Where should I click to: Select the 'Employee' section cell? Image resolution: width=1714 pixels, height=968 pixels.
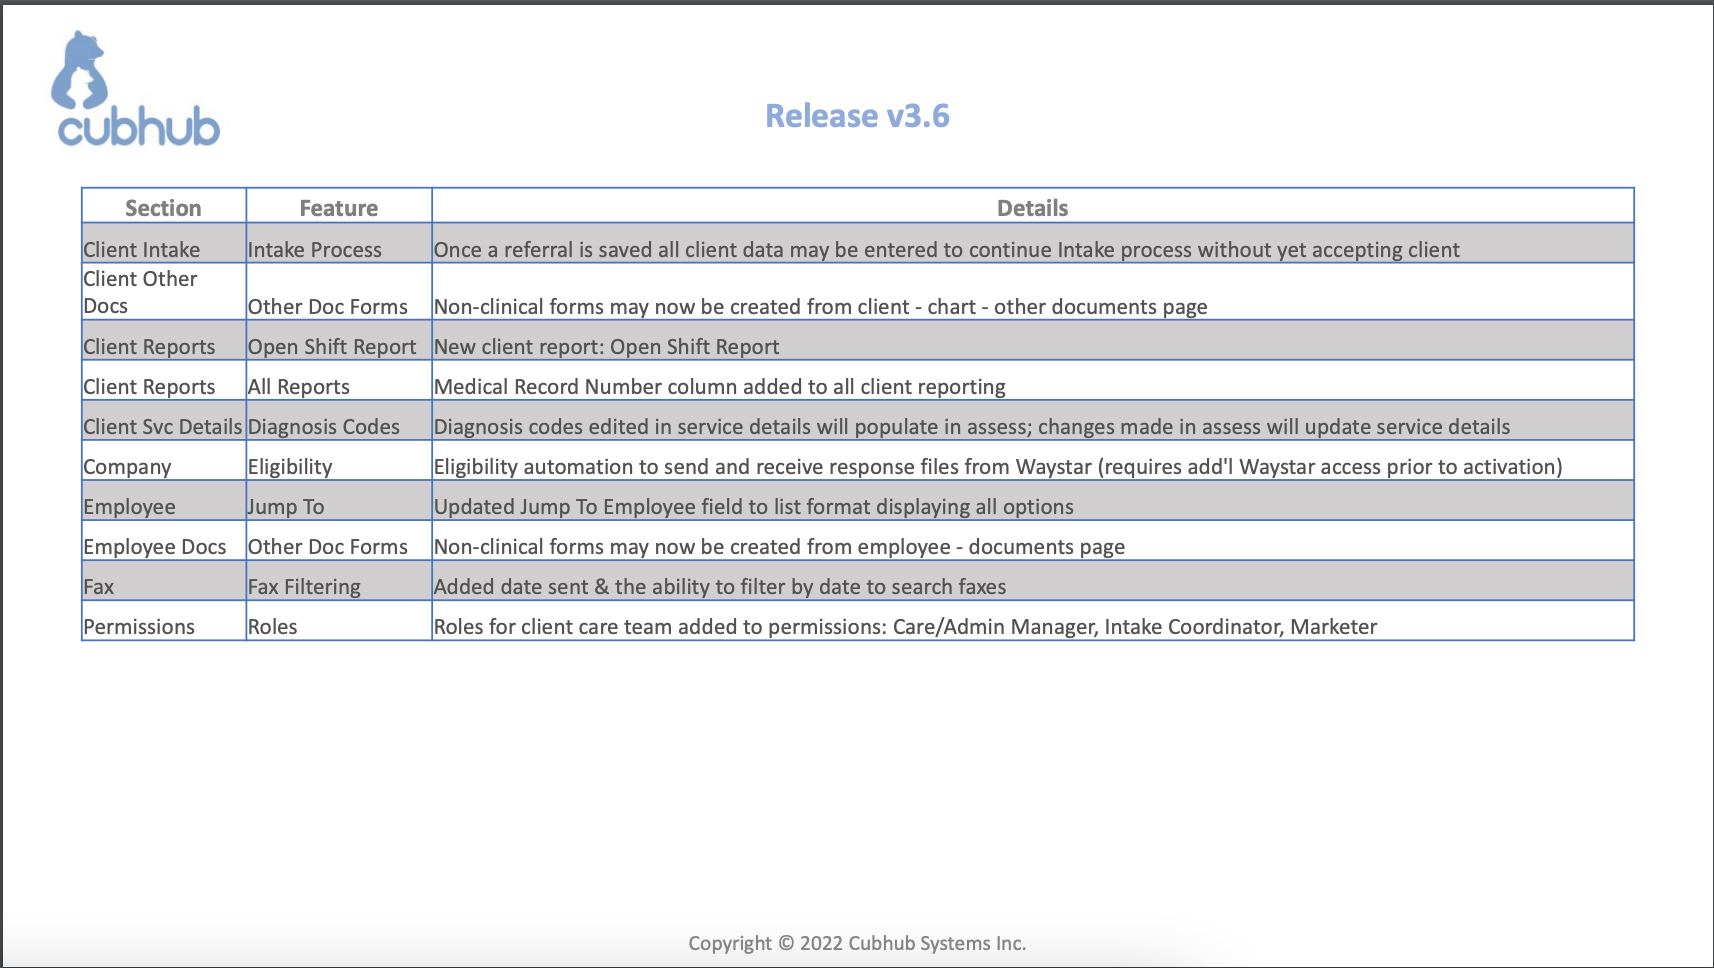point(164,501)
